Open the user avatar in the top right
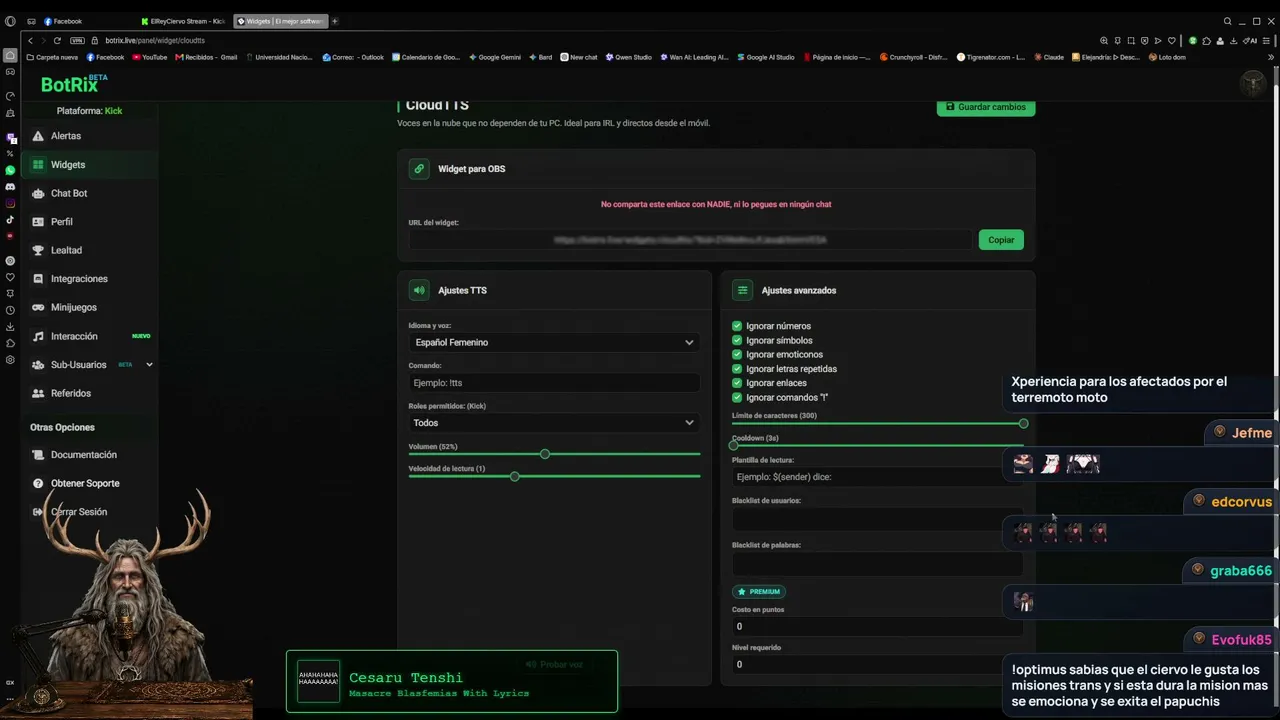This screenshot has height=720, width=1280. pos(1252,83)
